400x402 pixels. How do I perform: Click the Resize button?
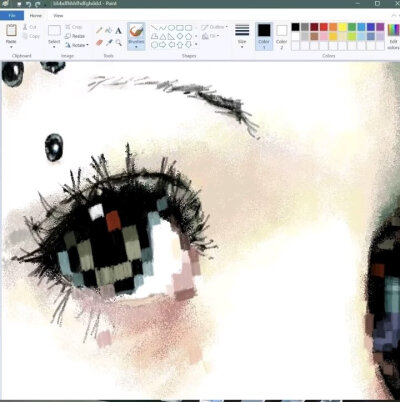click(75, 36)
